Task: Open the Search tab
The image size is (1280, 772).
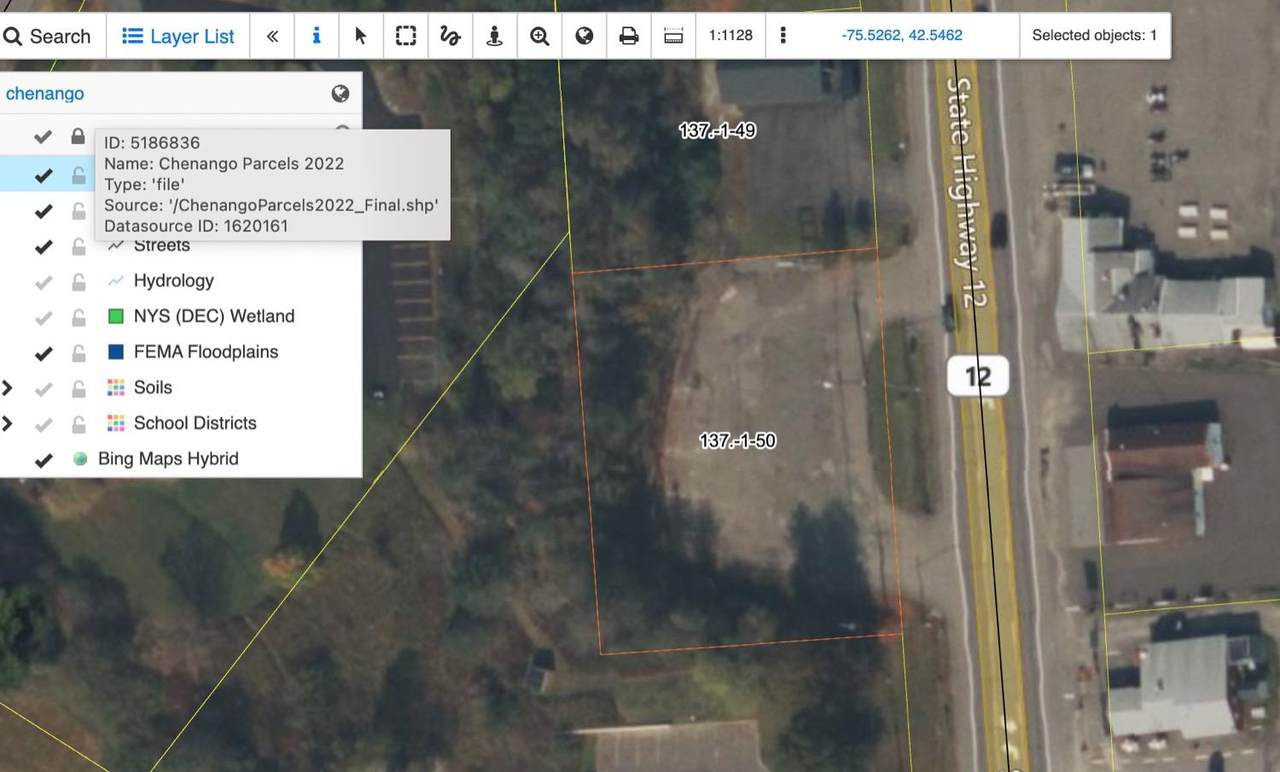Action: [x=47, y=36]
